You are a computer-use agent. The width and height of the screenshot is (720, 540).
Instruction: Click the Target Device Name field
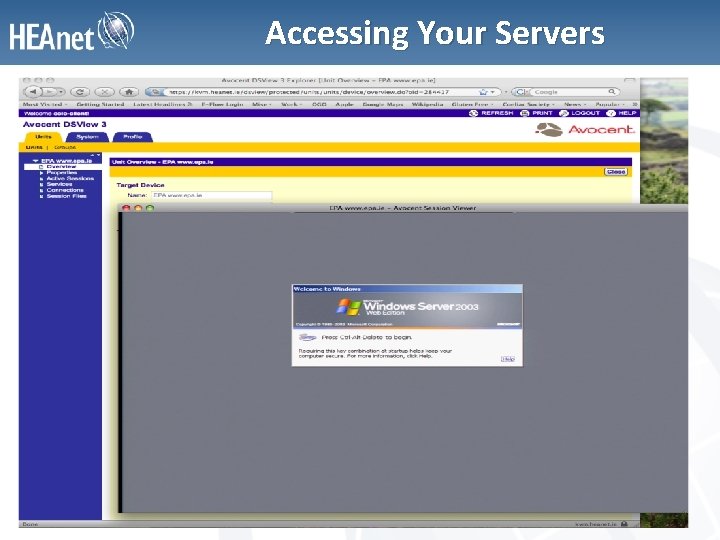click(212, 196)
